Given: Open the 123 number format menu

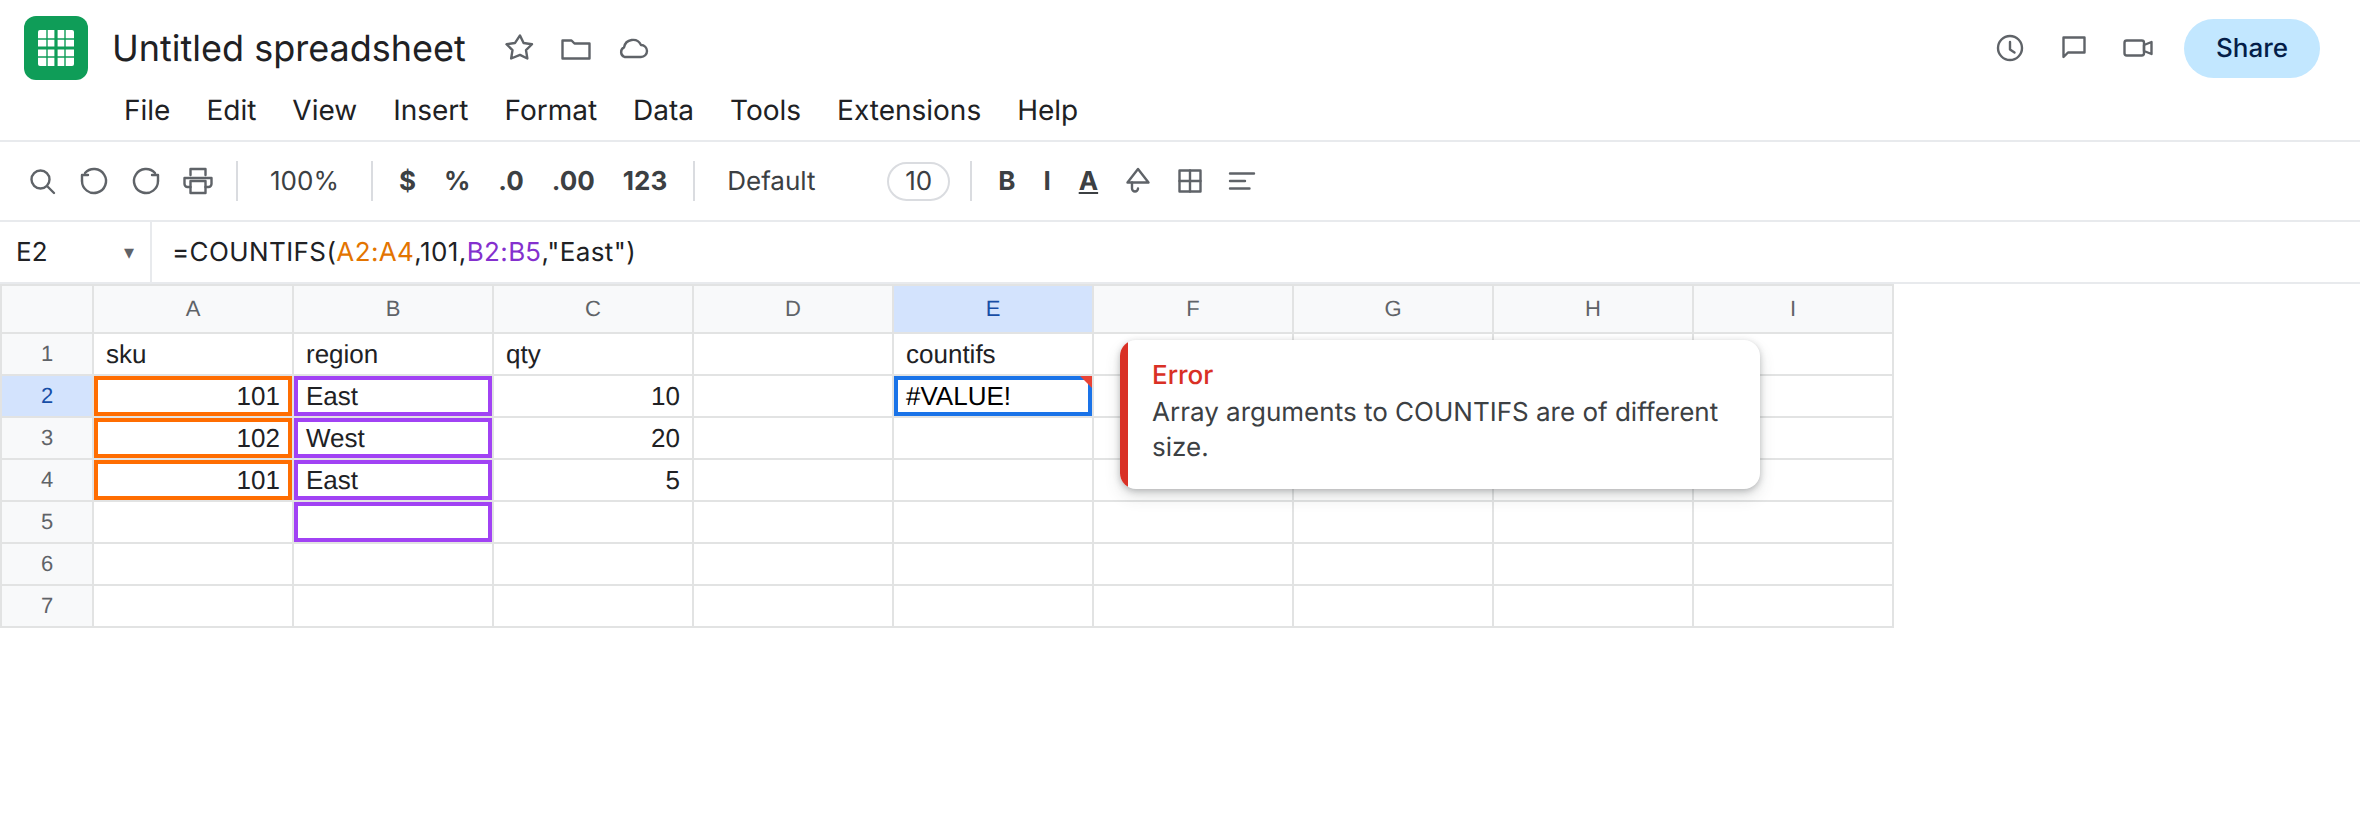Looking at the screenshot, I should click(x=644, y=181).
